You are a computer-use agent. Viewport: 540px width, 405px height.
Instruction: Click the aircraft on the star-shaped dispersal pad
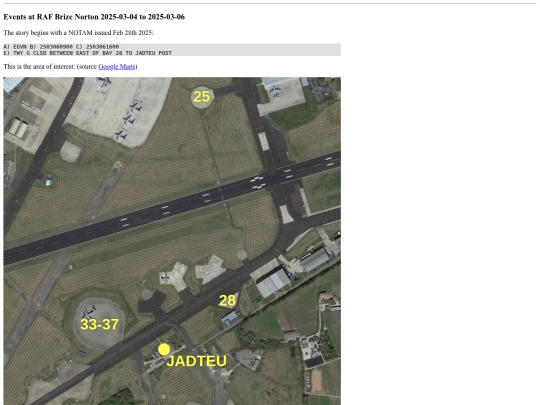coord(166,277)
